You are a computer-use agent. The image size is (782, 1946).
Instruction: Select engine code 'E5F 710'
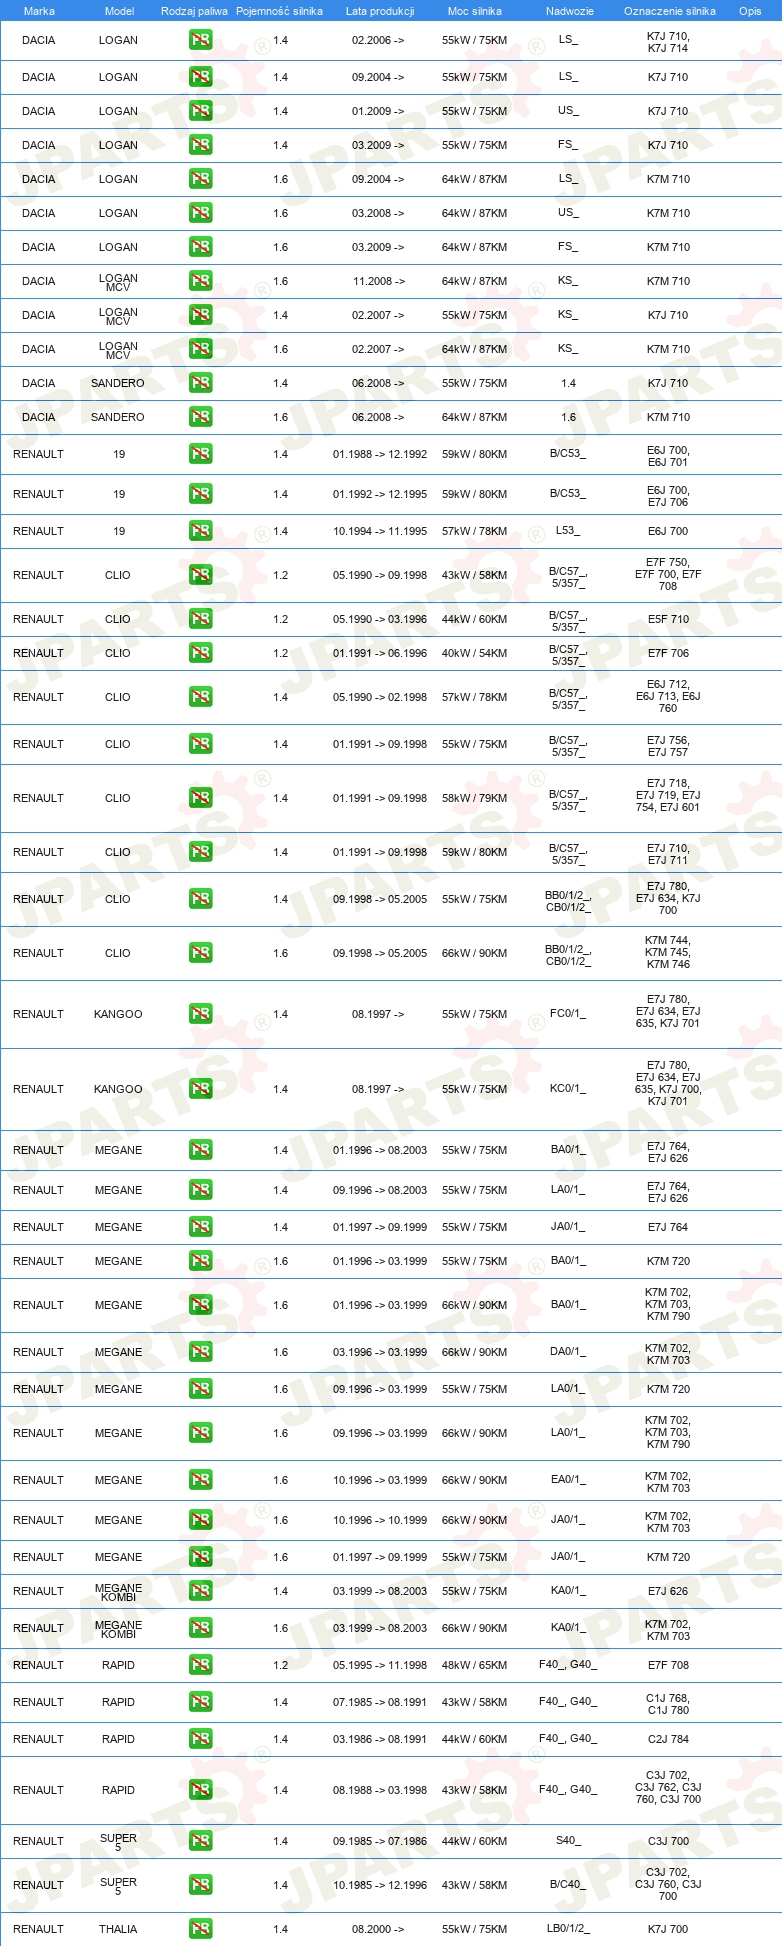point(668,619)
